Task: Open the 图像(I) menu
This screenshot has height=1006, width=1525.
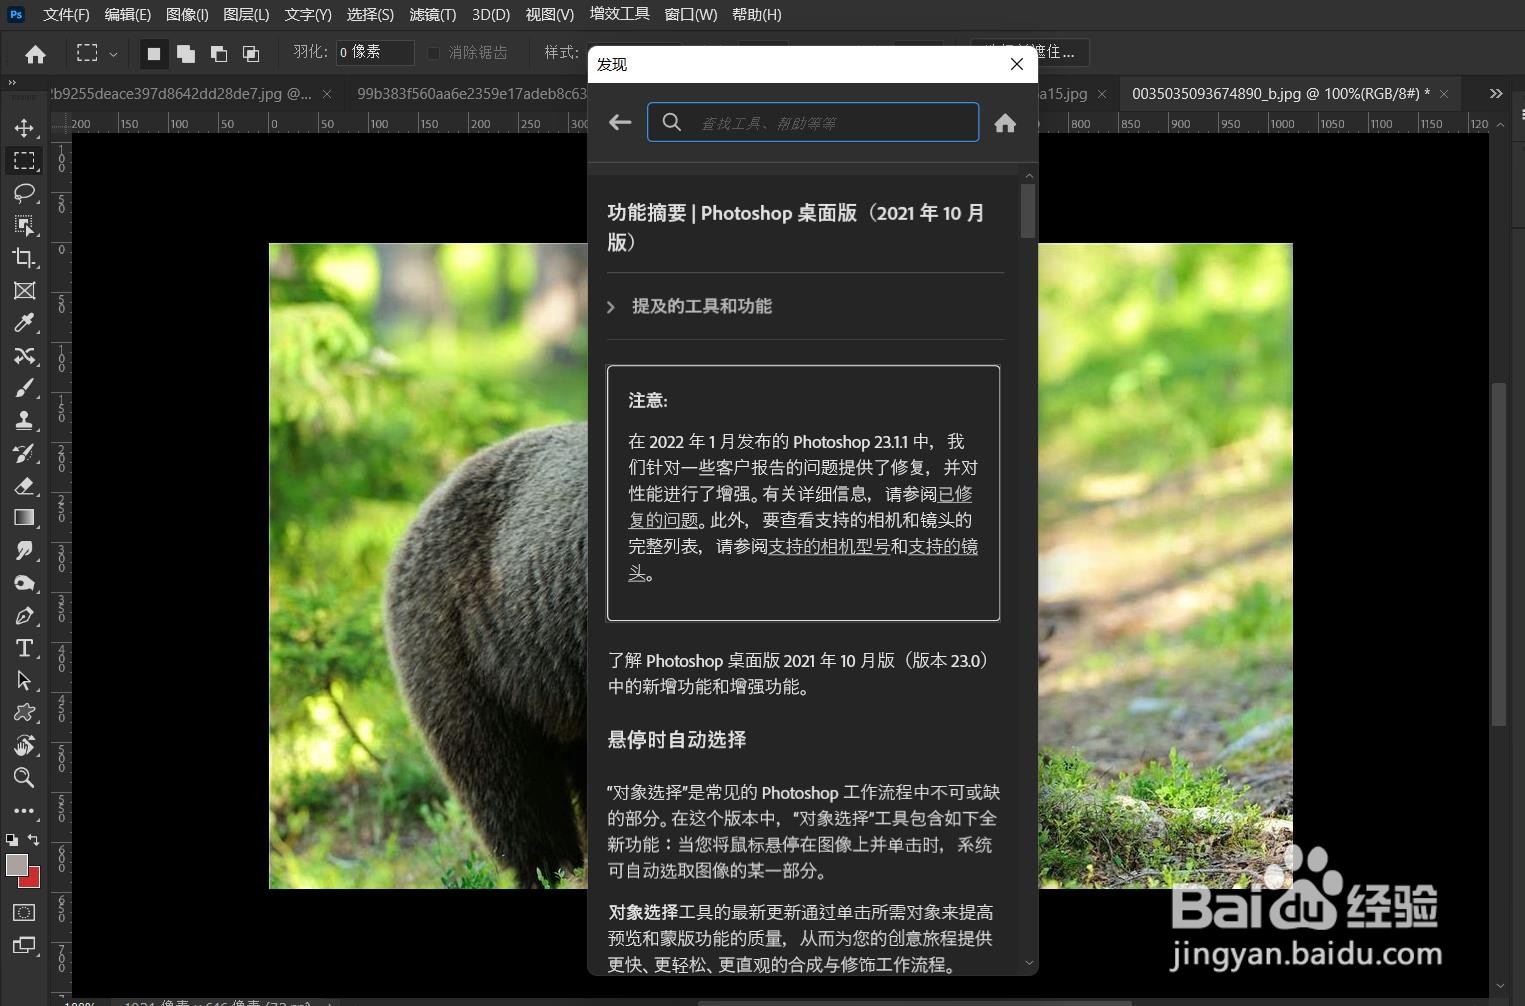Action: 187,14
